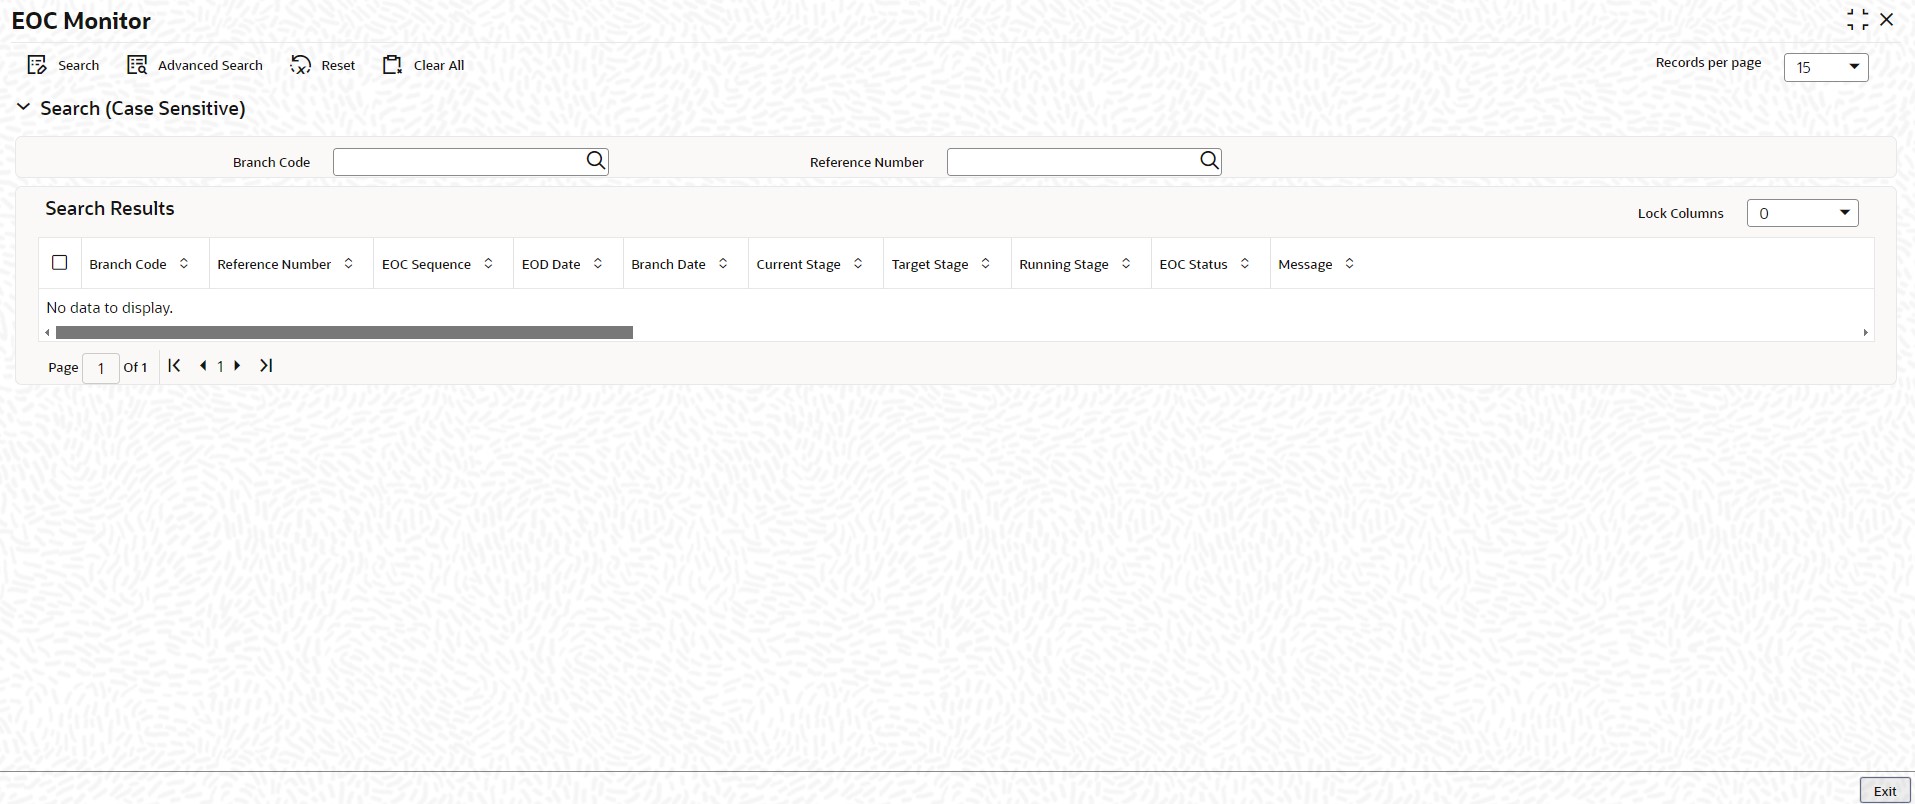Toggle the select-all rows checkbox
1915x804 pixels.
tap(60, 263)
